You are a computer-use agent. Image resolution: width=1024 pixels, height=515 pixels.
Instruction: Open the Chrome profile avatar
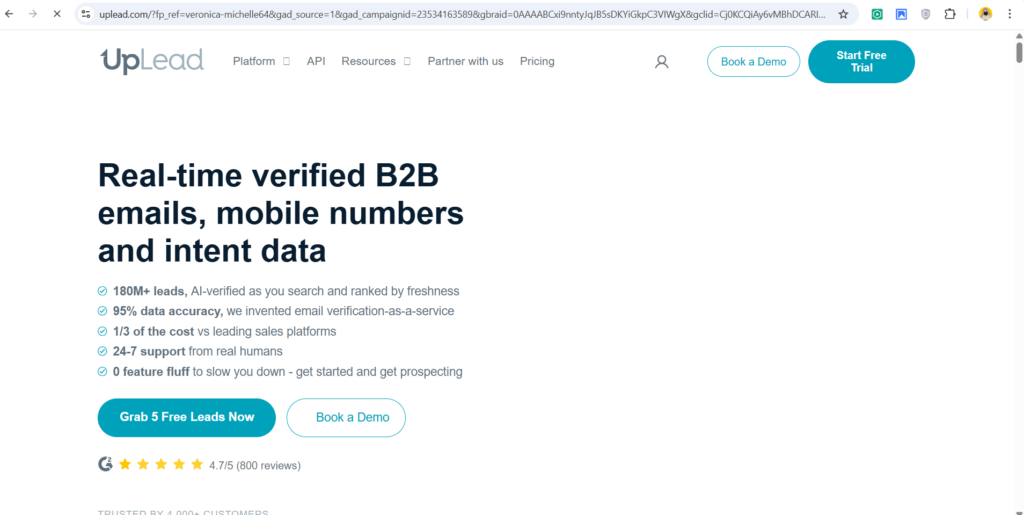pos(985,14)
